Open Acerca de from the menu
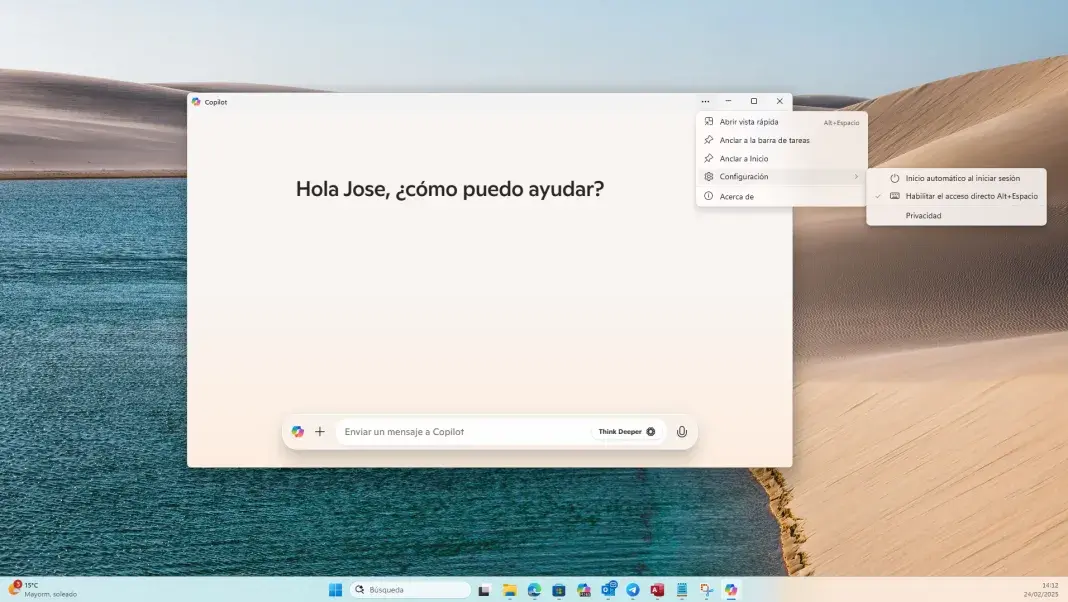The height and width of the screenshot is (602, 1068). (736, 196)
